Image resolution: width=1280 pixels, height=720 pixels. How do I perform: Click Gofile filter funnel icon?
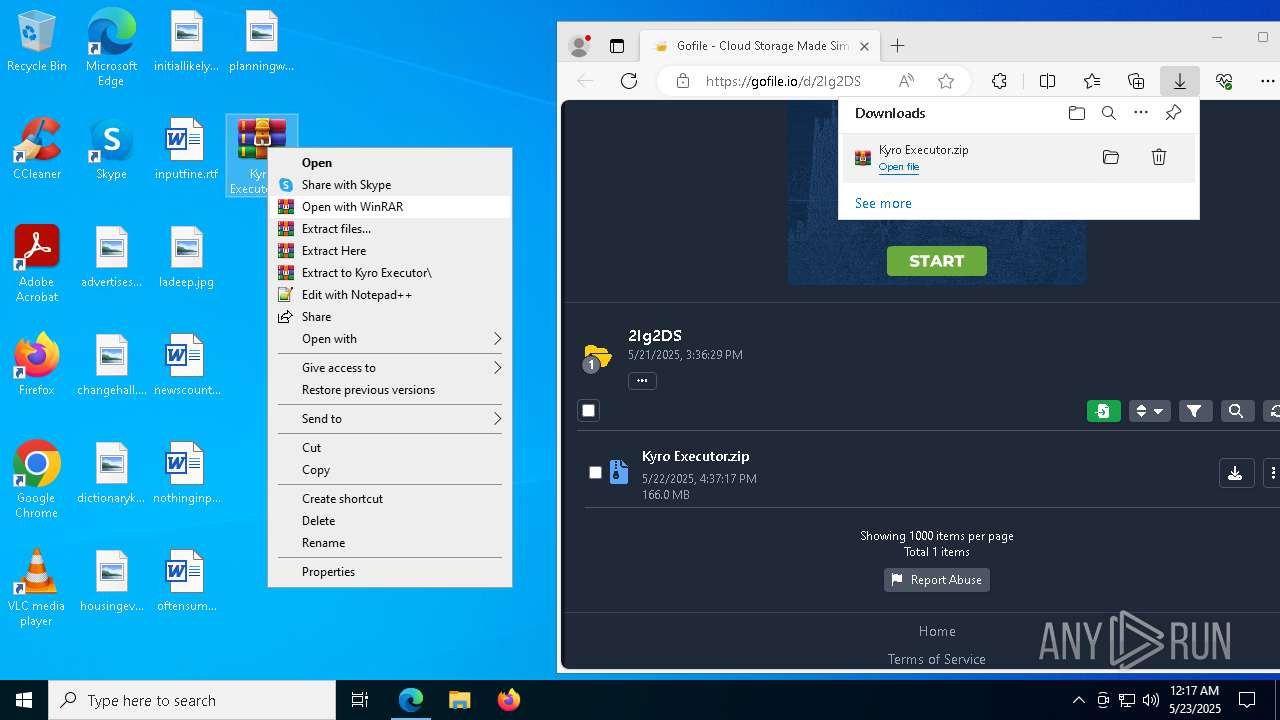(1195, 411)
